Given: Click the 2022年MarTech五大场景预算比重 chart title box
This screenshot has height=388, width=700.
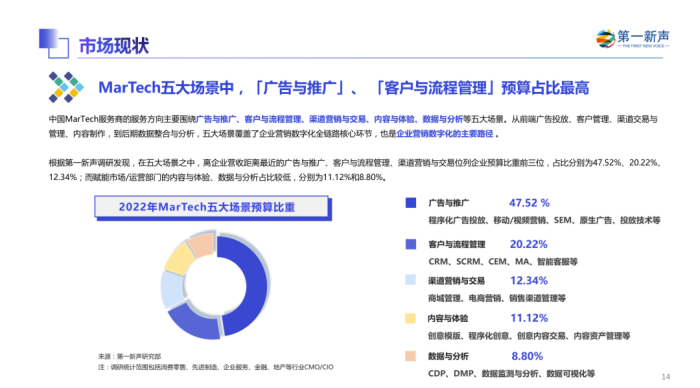Looking at the screenshot, I should [x=212, y=208].
